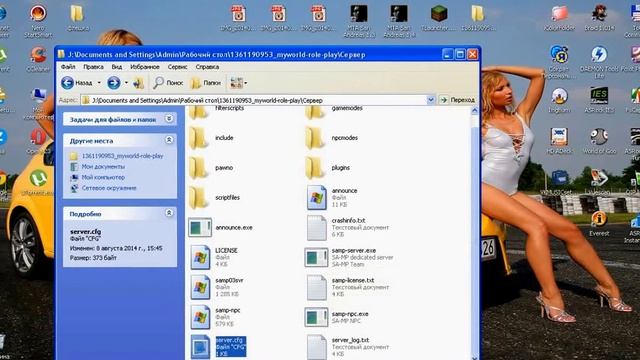Select the DAEMON Tools Lite desktop icon
The width and height of the screenshot is (640, 360).
pos(599,62)
